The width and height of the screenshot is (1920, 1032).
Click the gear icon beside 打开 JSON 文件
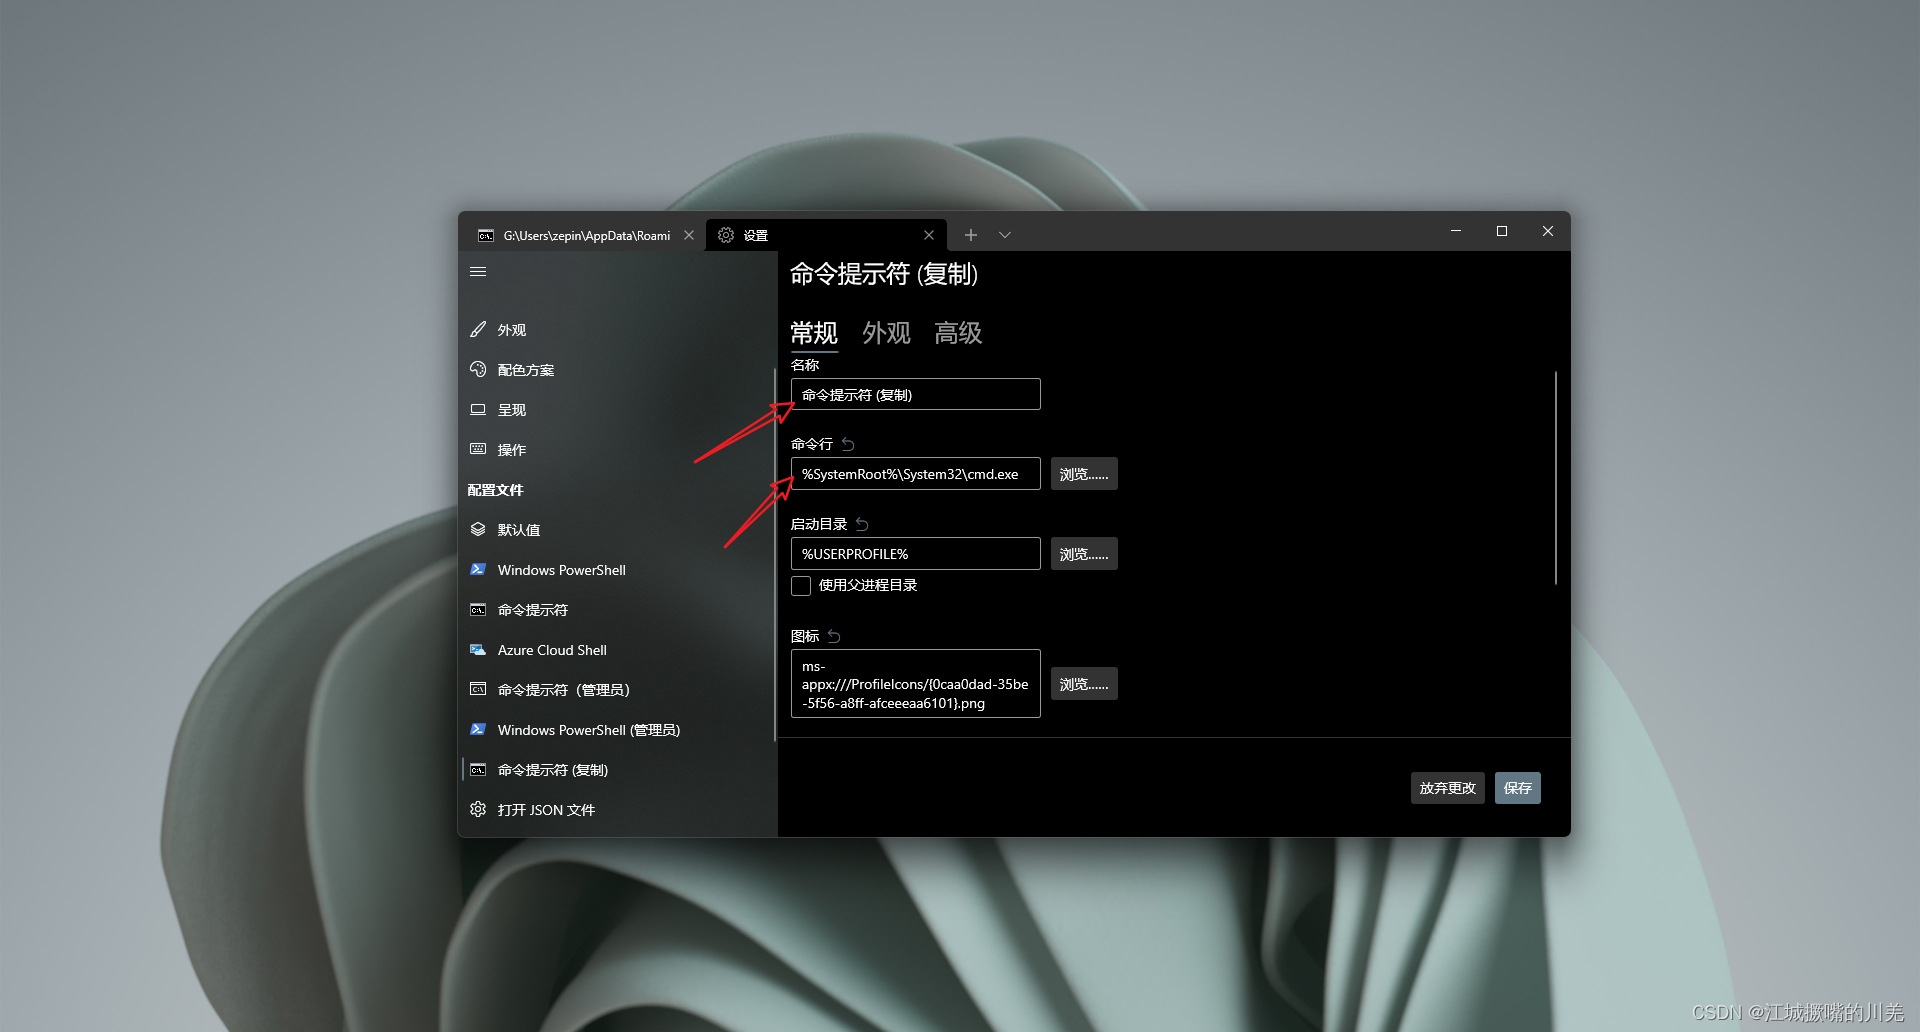click(478, 810)
